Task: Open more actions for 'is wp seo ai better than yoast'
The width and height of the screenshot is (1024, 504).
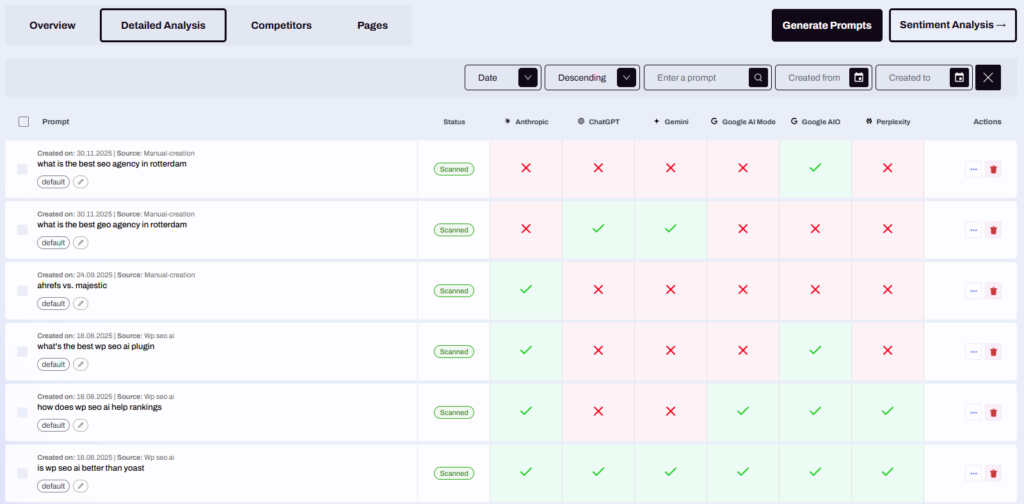Action: point(973,473)
